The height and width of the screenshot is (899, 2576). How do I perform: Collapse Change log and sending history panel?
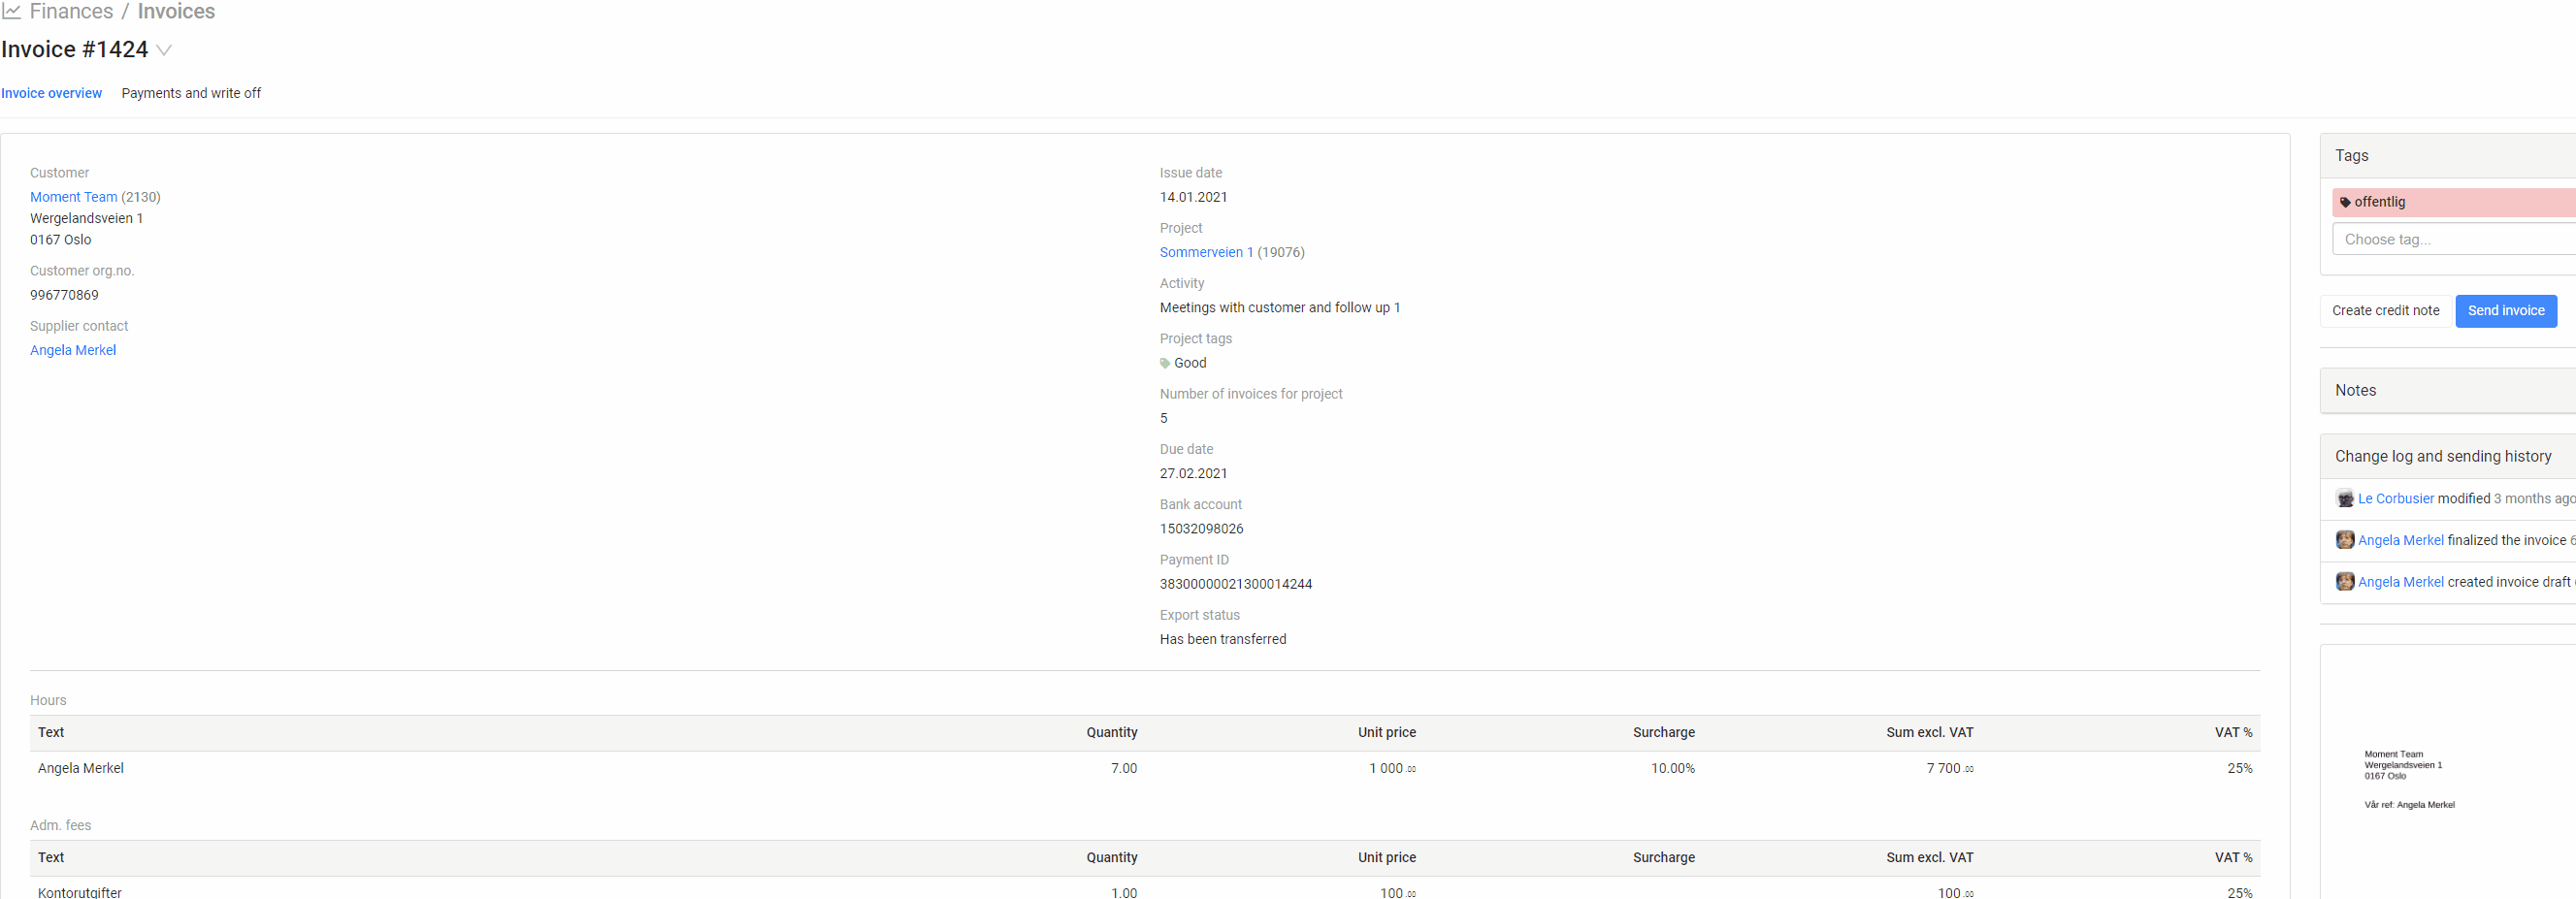(2448, 456)
